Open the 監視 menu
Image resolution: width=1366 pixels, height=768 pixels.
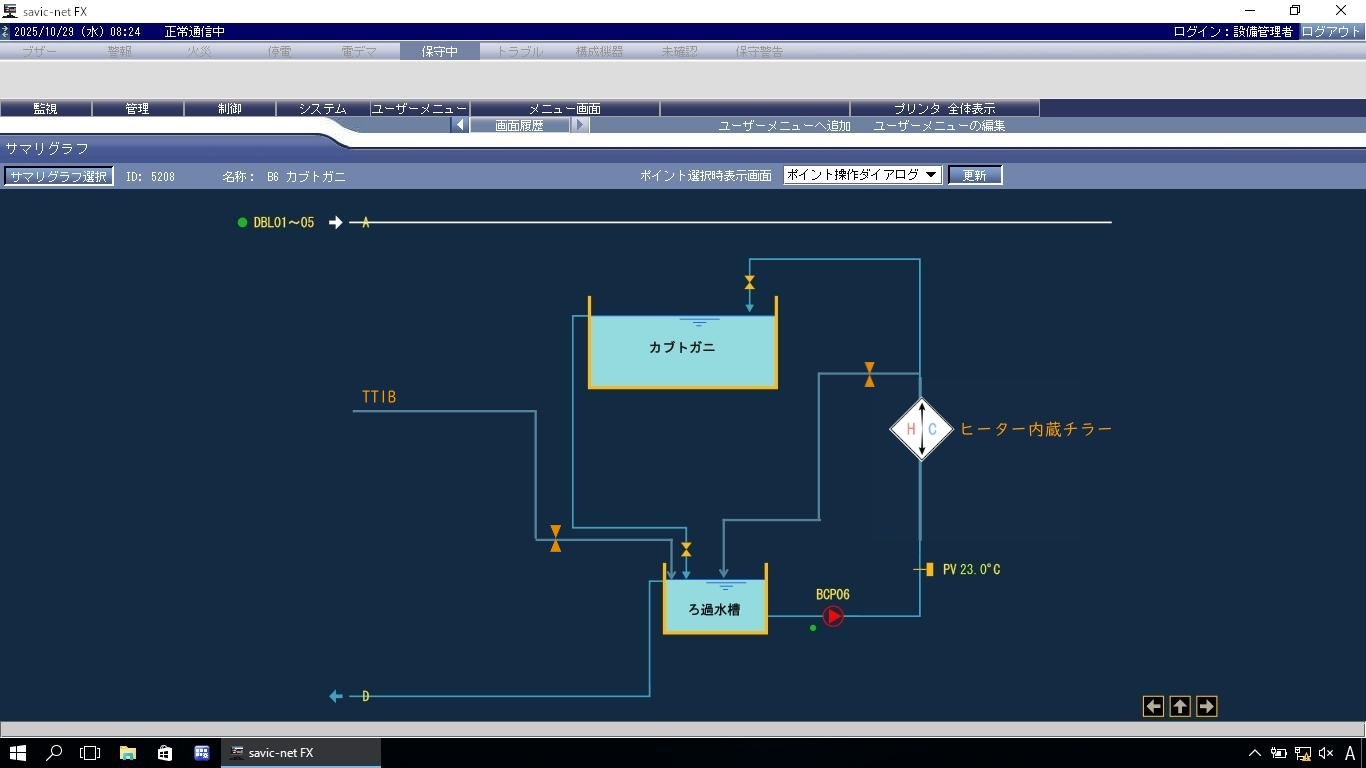pos(46,108)
